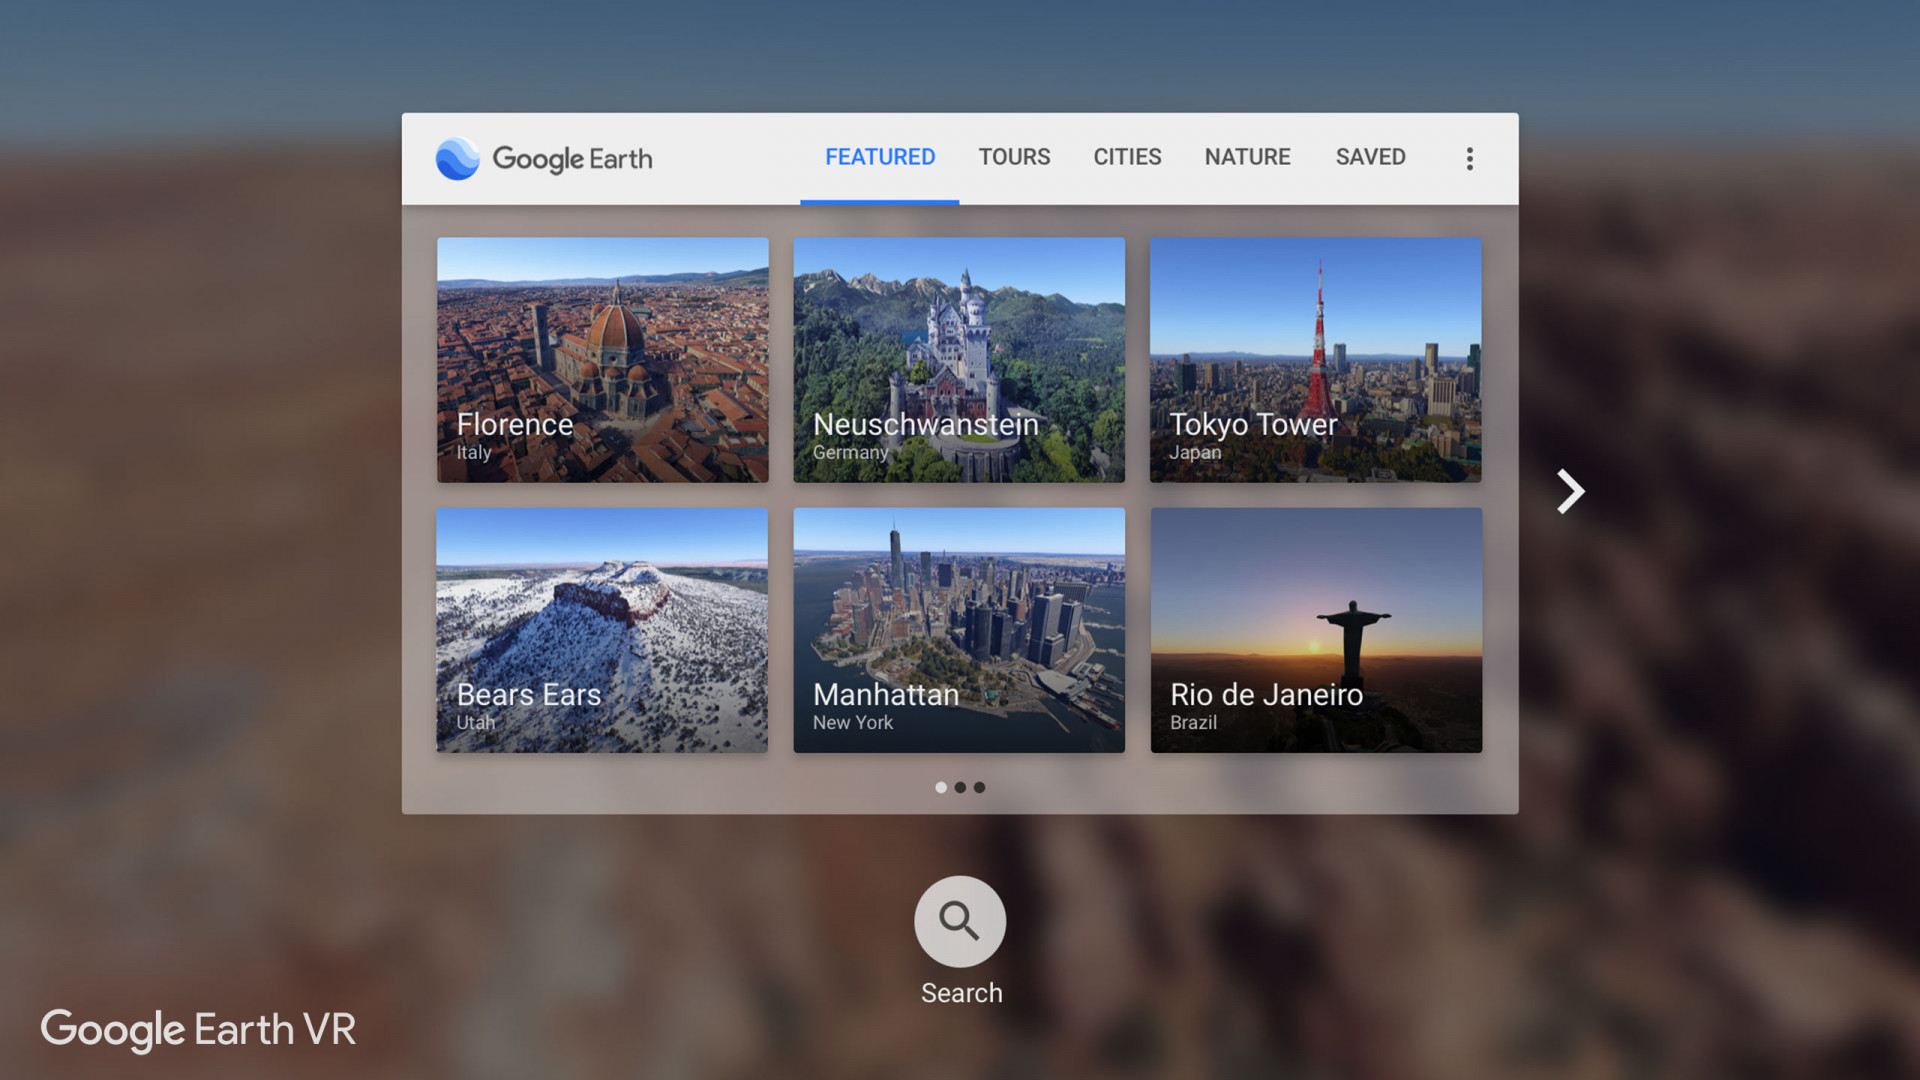Select the Neuschwanstein, Germany destination
The image size is (1920, 1080).
tap(959, 360)
